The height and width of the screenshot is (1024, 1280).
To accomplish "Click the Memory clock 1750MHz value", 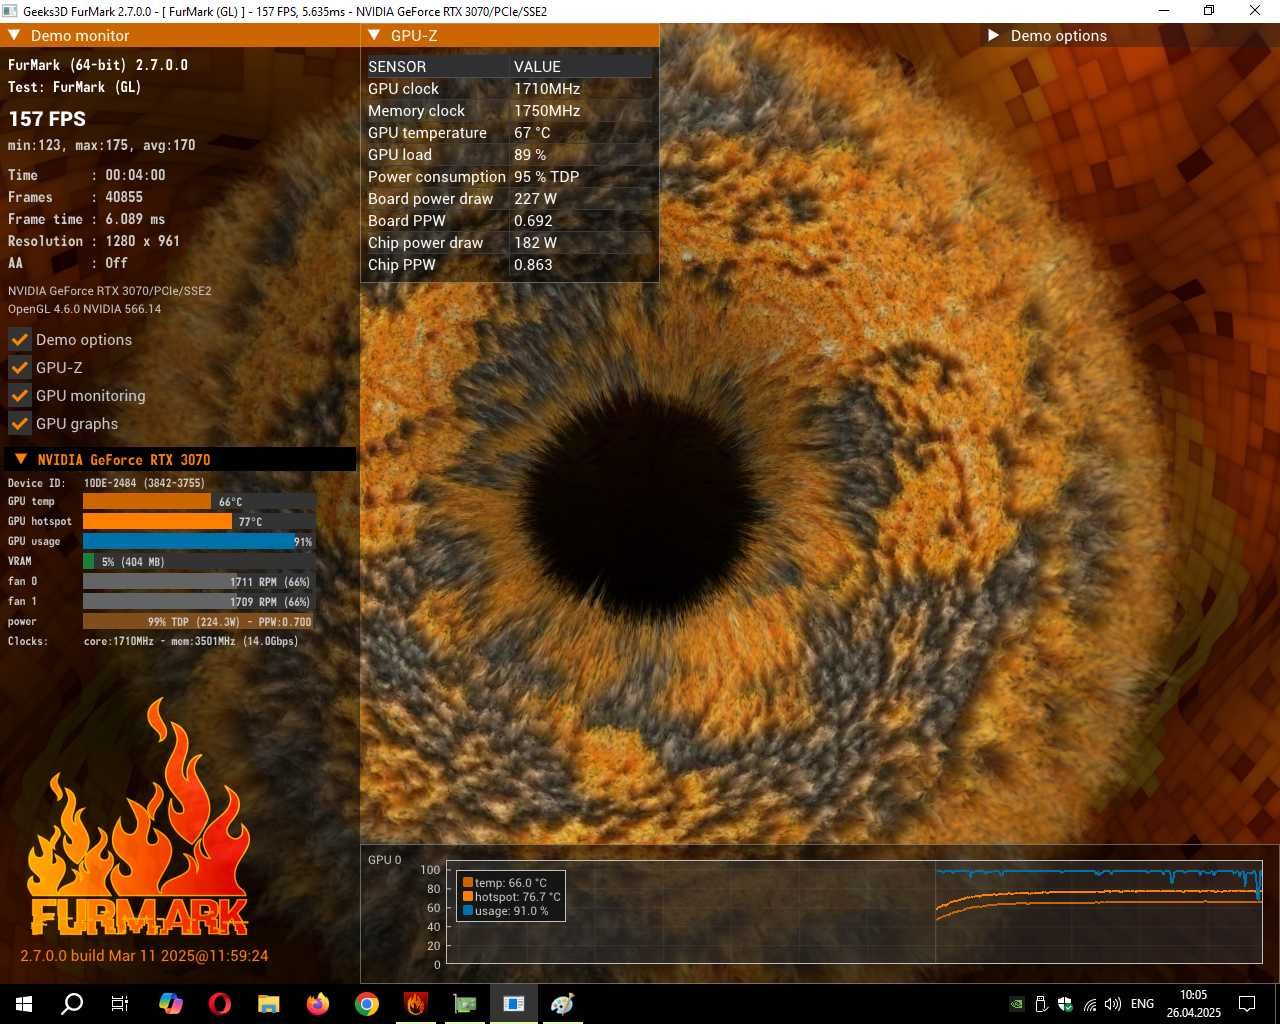I will click(547, 111).
